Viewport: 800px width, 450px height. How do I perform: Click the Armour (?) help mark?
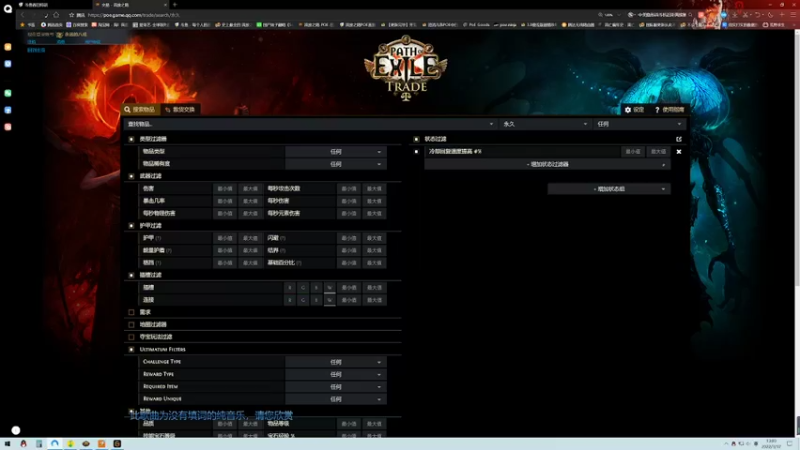(158, 238)
